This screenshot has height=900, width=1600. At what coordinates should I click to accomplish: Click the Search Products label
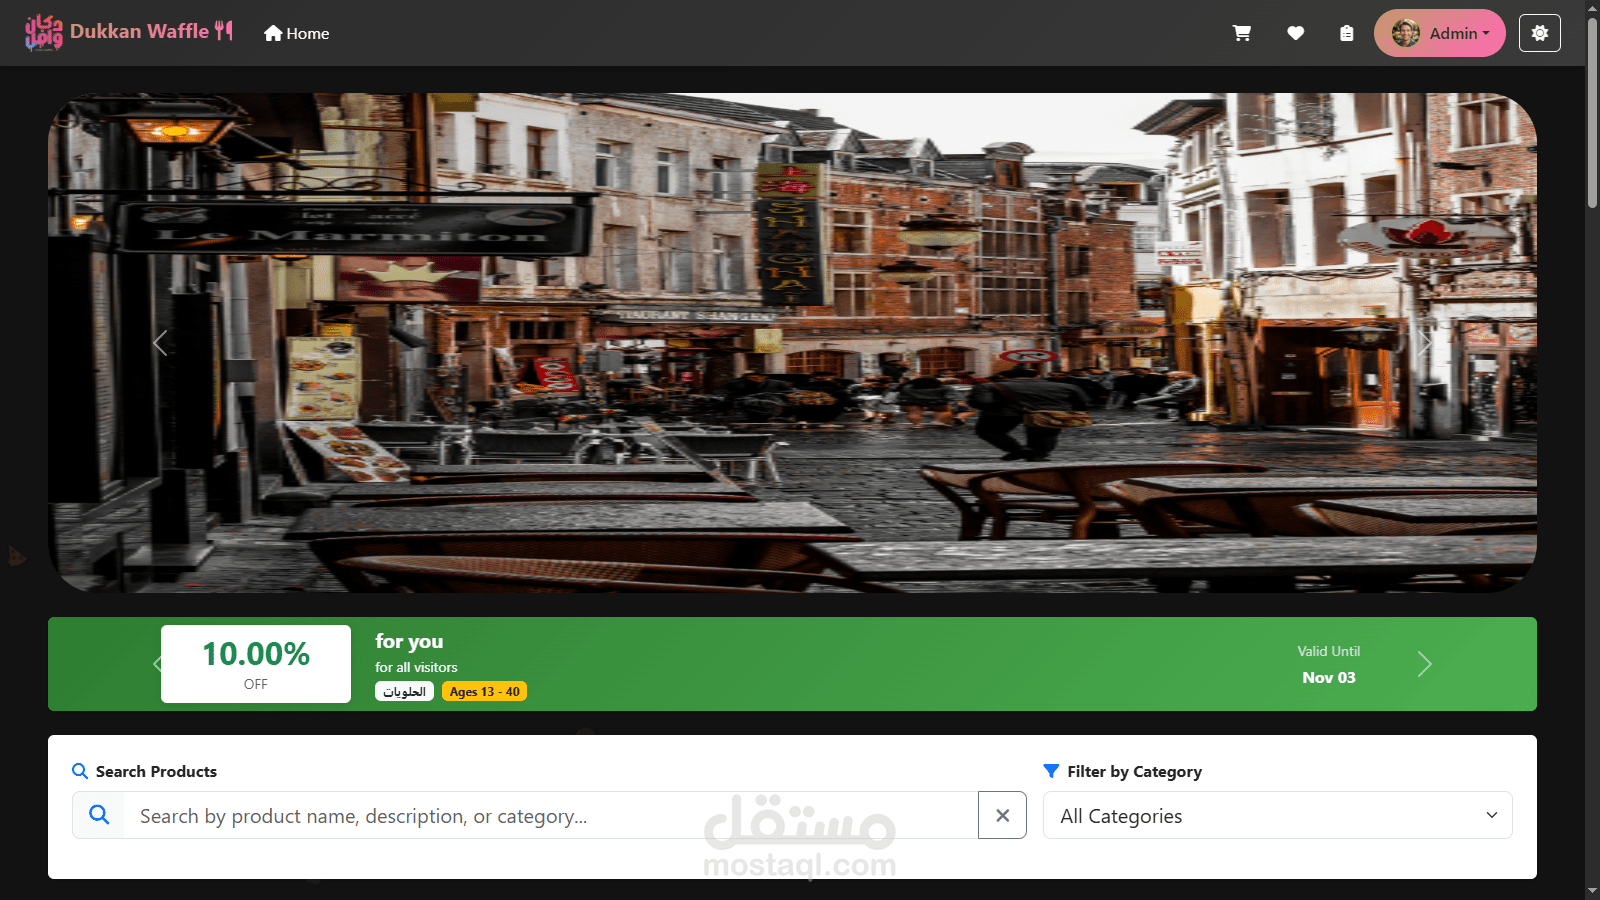156,771
